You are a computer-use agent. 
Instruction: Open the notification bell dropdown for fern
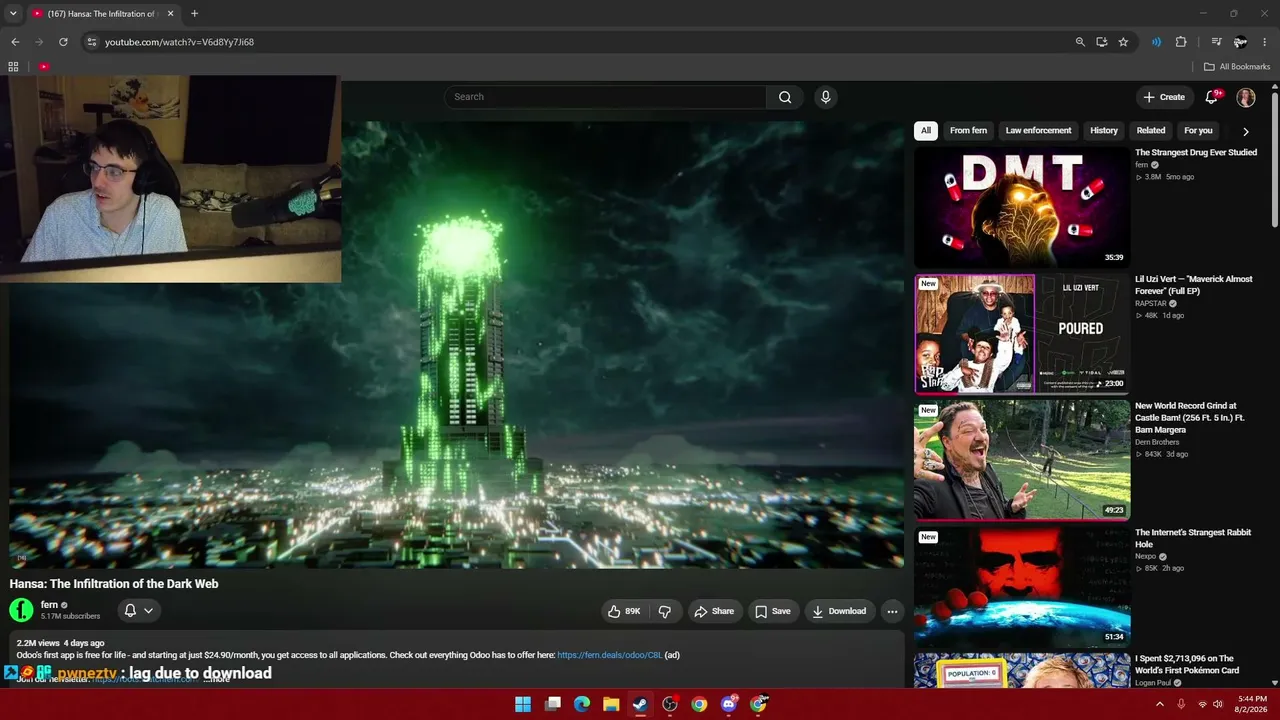tap(139, 610)
